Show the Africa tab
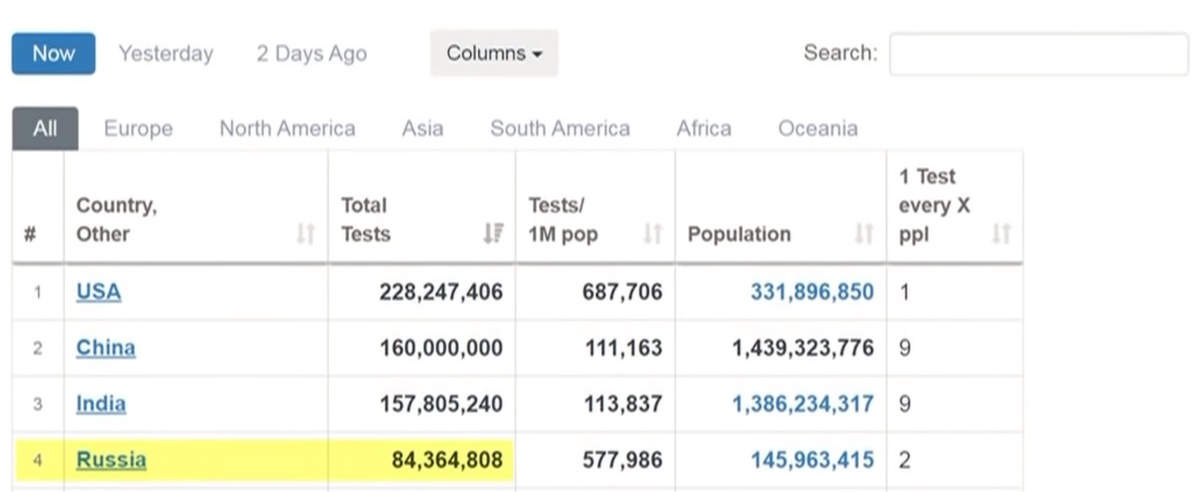1200x492 pixels. point(703,129)
